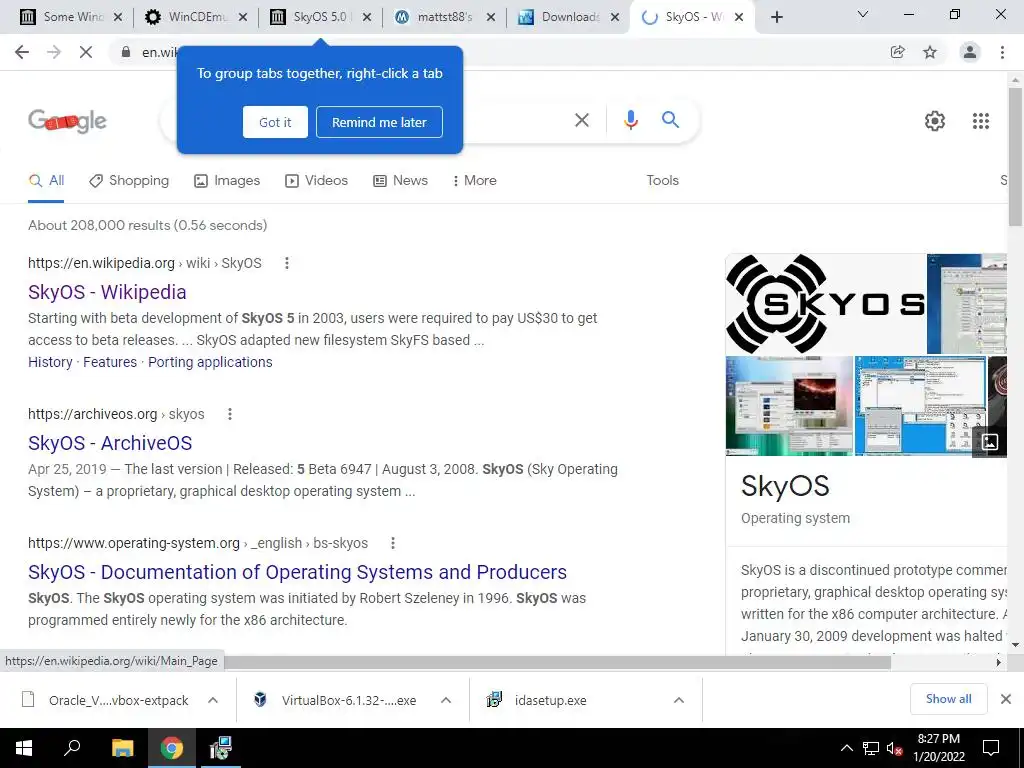The image size is (1024, 768).
Task: Open SkyOS Documentation of Operating Systems result
Action: click(x=297, y=572)
